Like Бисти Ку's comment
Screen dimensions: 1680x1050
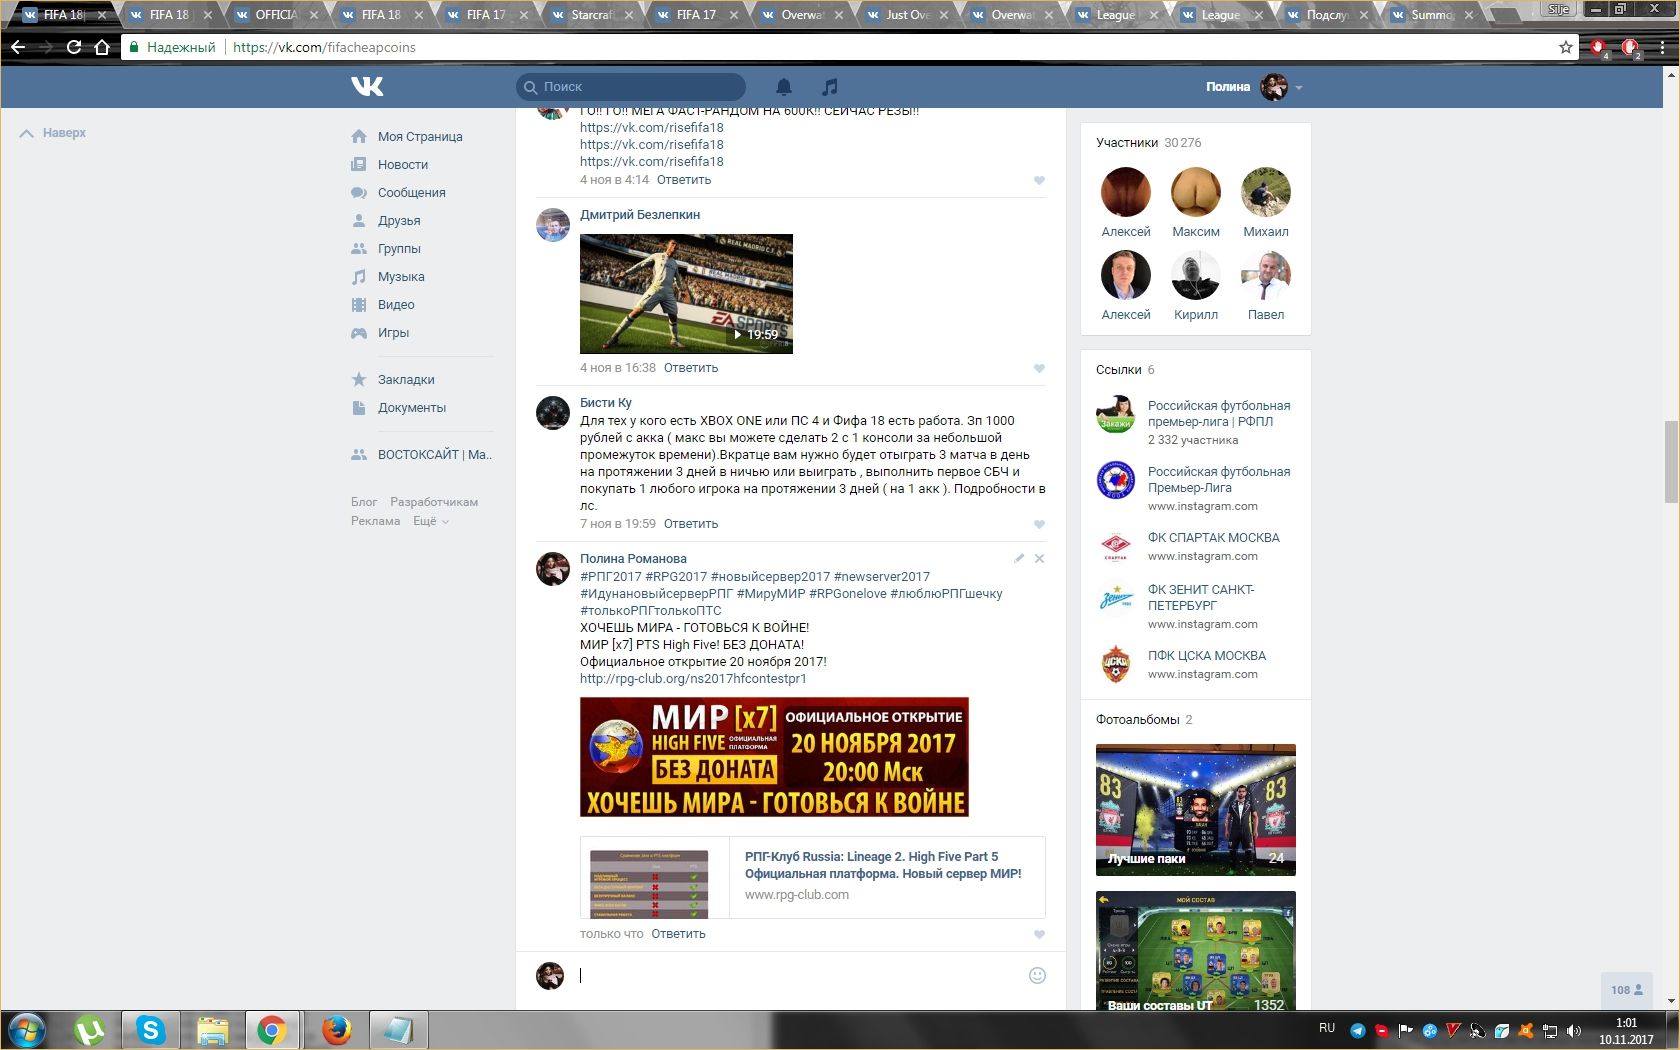click(1039, 525)
